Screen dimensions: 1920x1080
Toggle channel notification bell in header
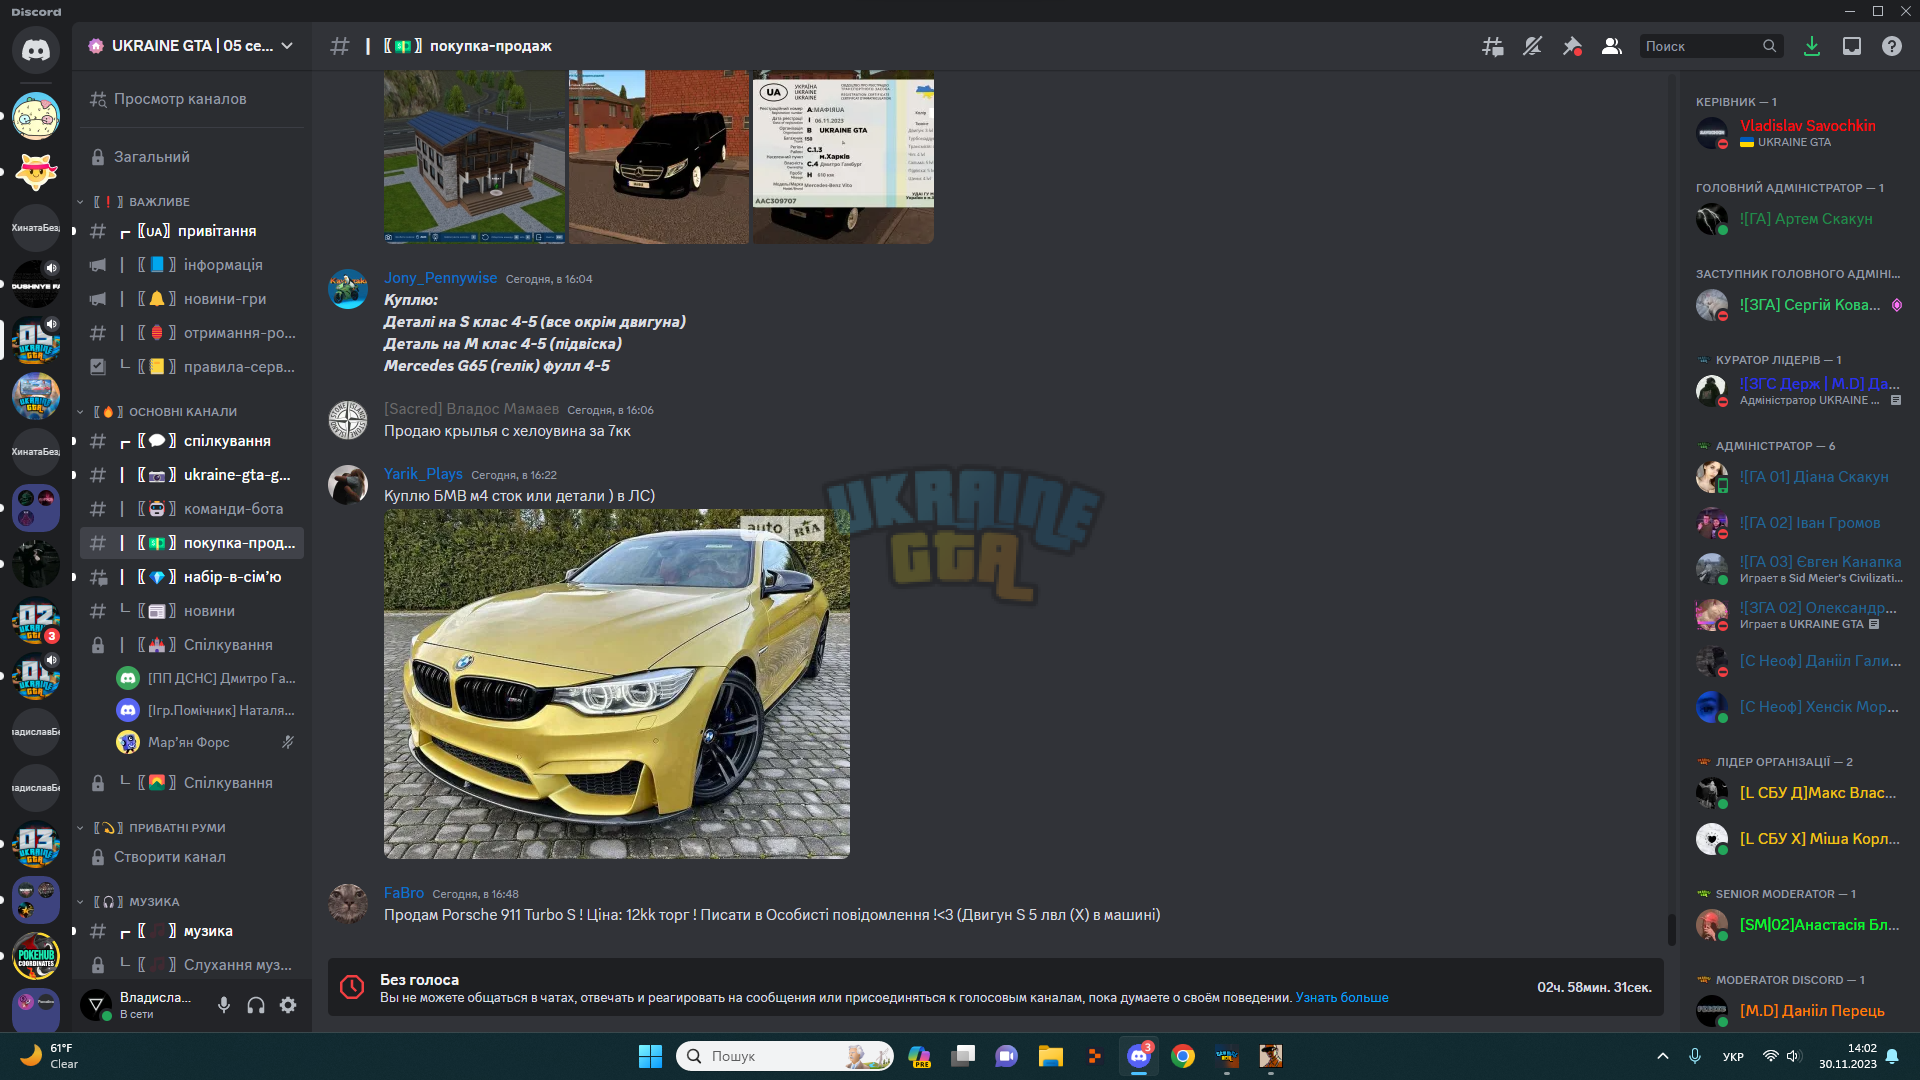(1532, 46)
